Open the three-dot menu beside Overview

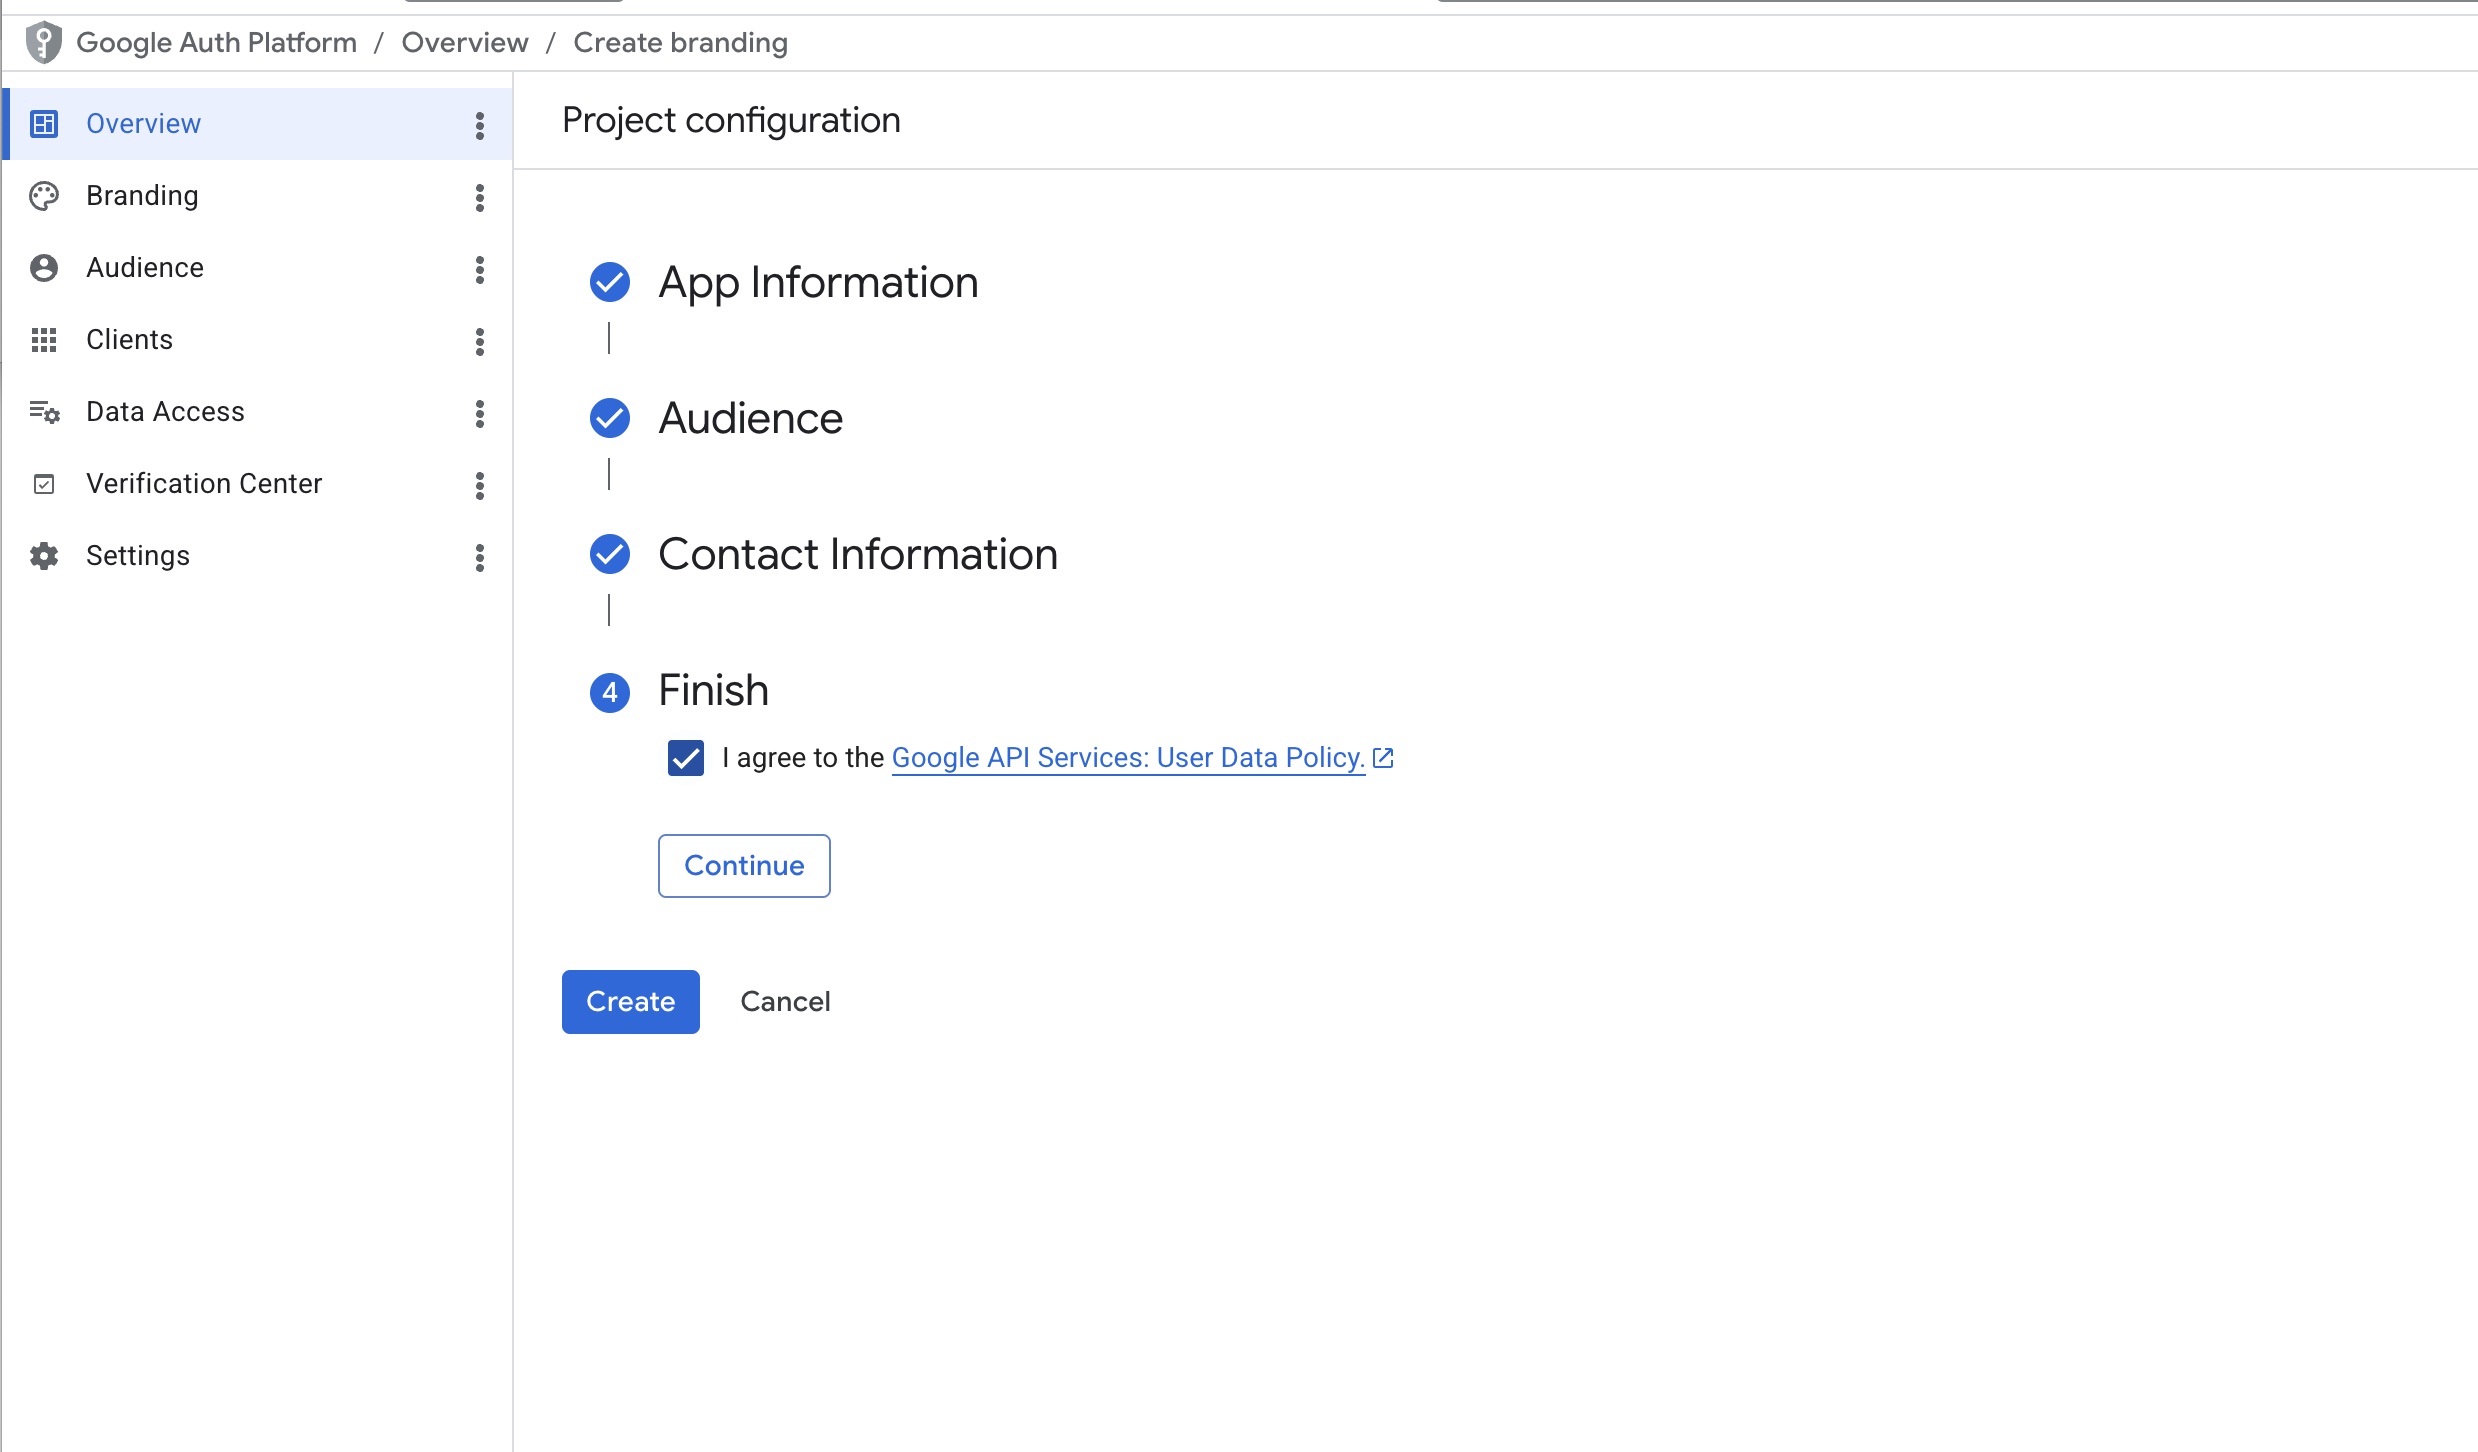(480, 125)
